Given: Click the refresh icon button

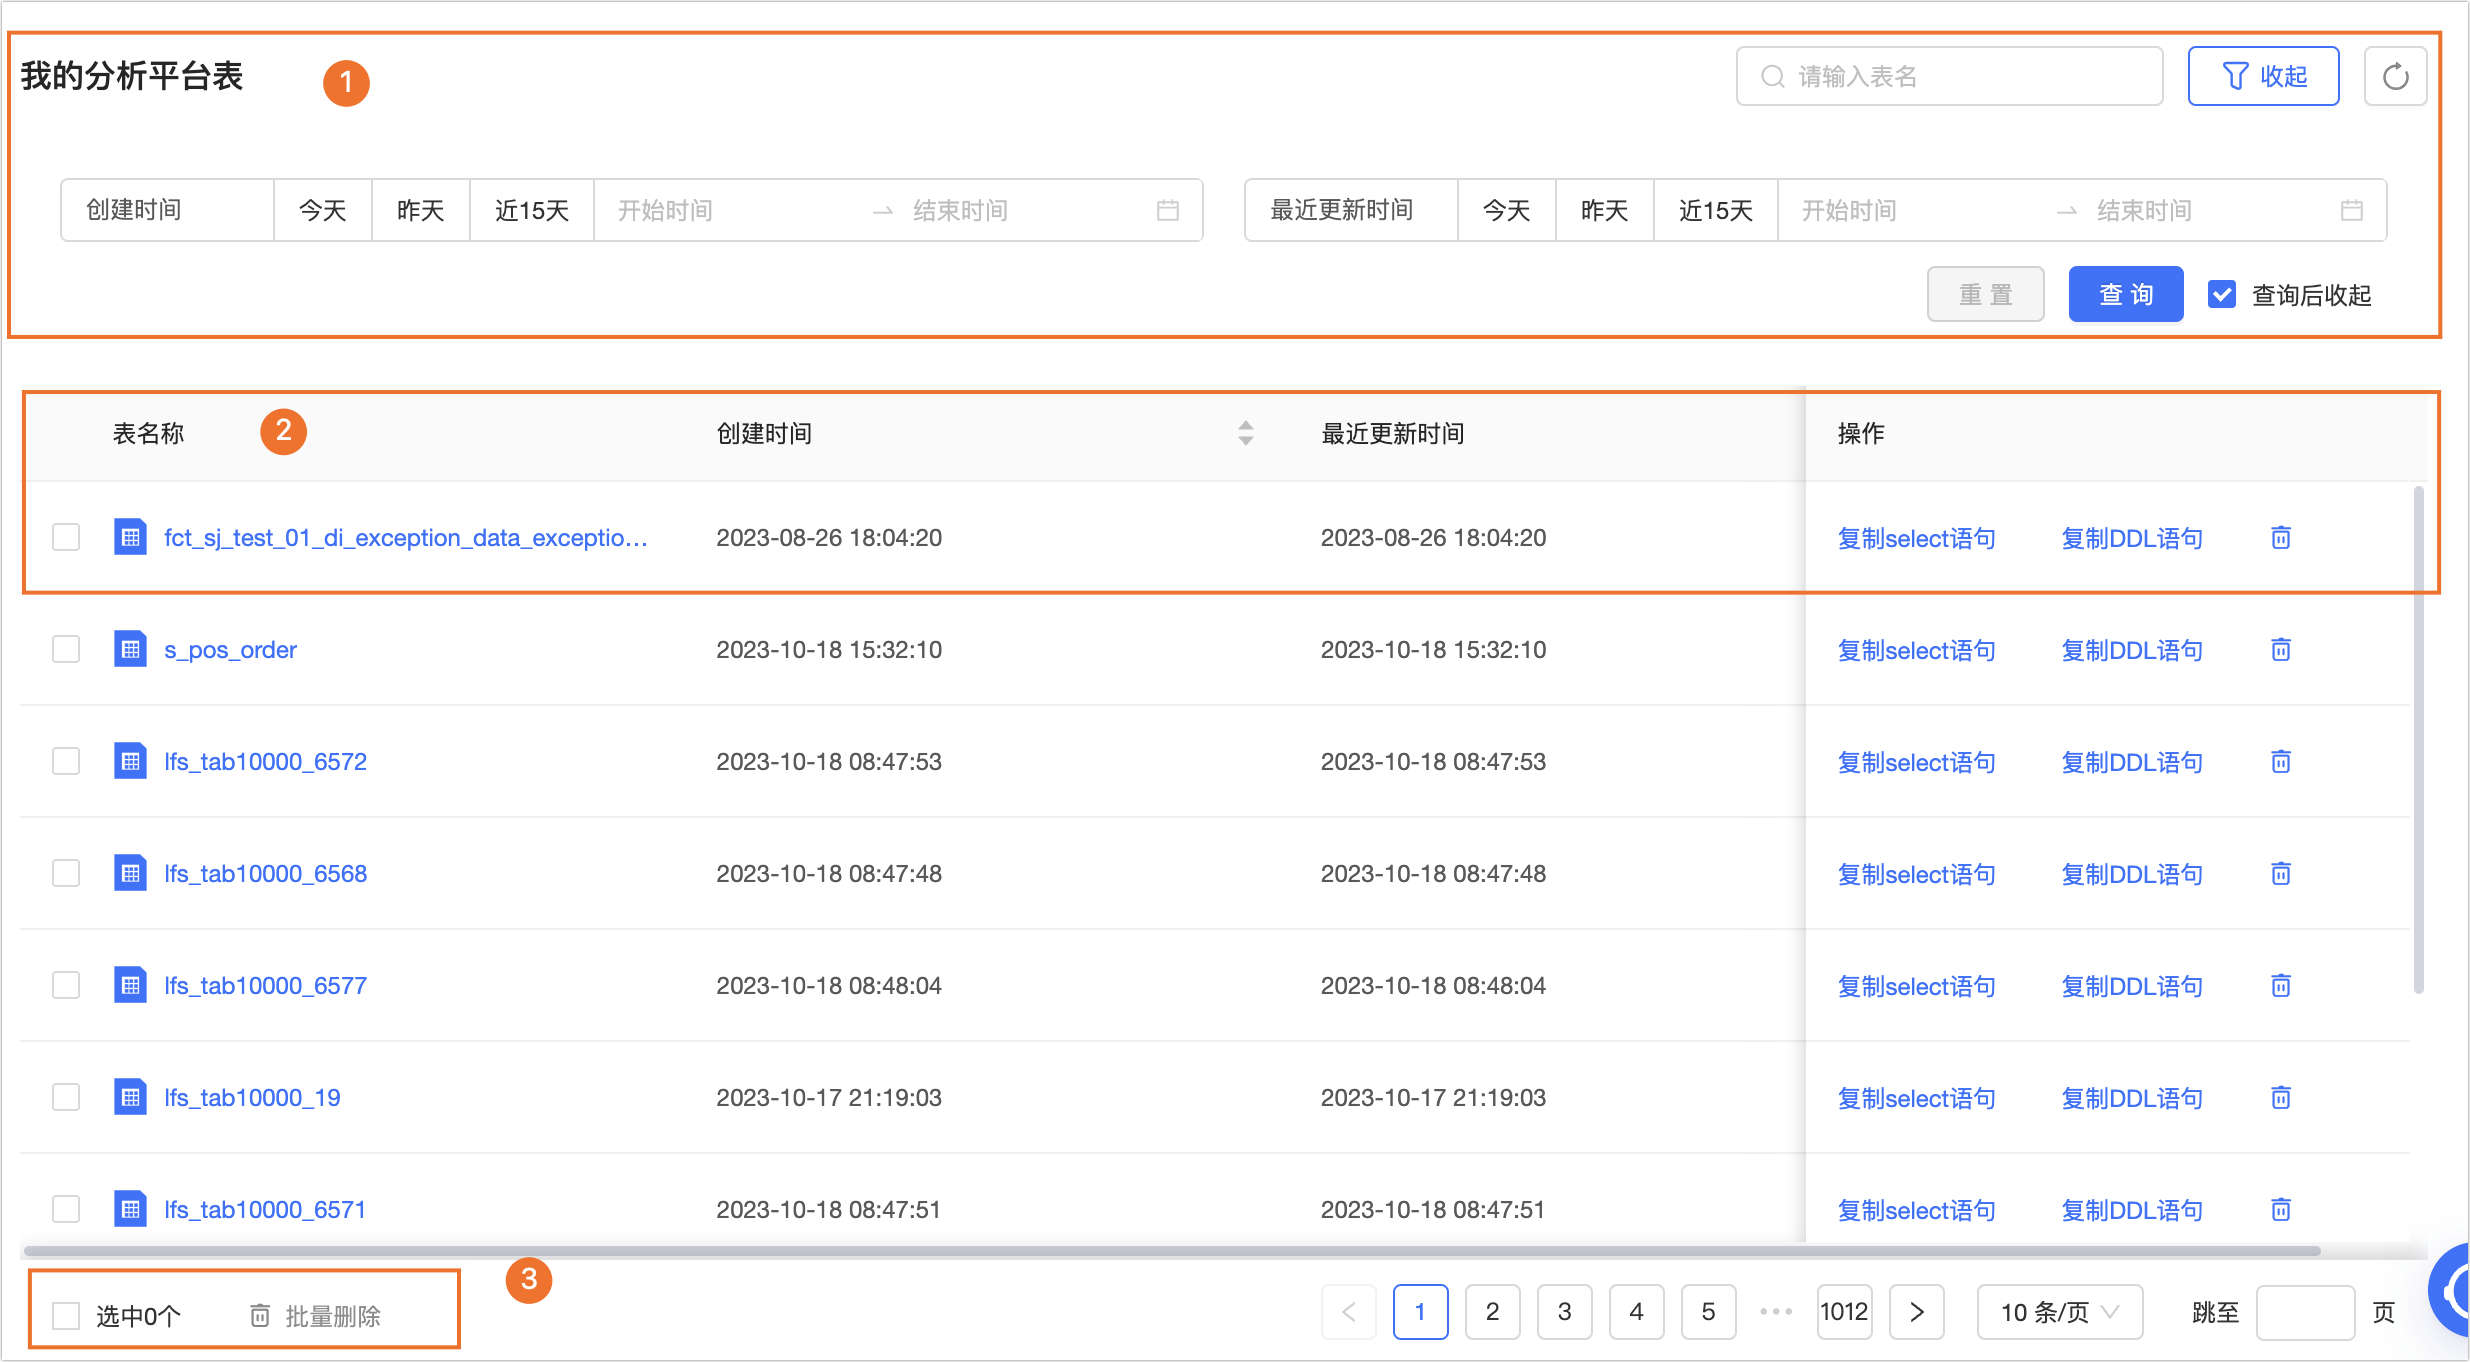Looking at the screenshot, I should 2395,77.
